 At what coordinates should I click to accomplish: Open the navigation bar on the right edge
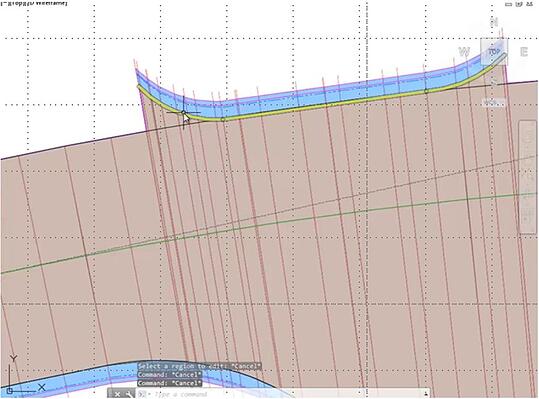tap(527, 177)
